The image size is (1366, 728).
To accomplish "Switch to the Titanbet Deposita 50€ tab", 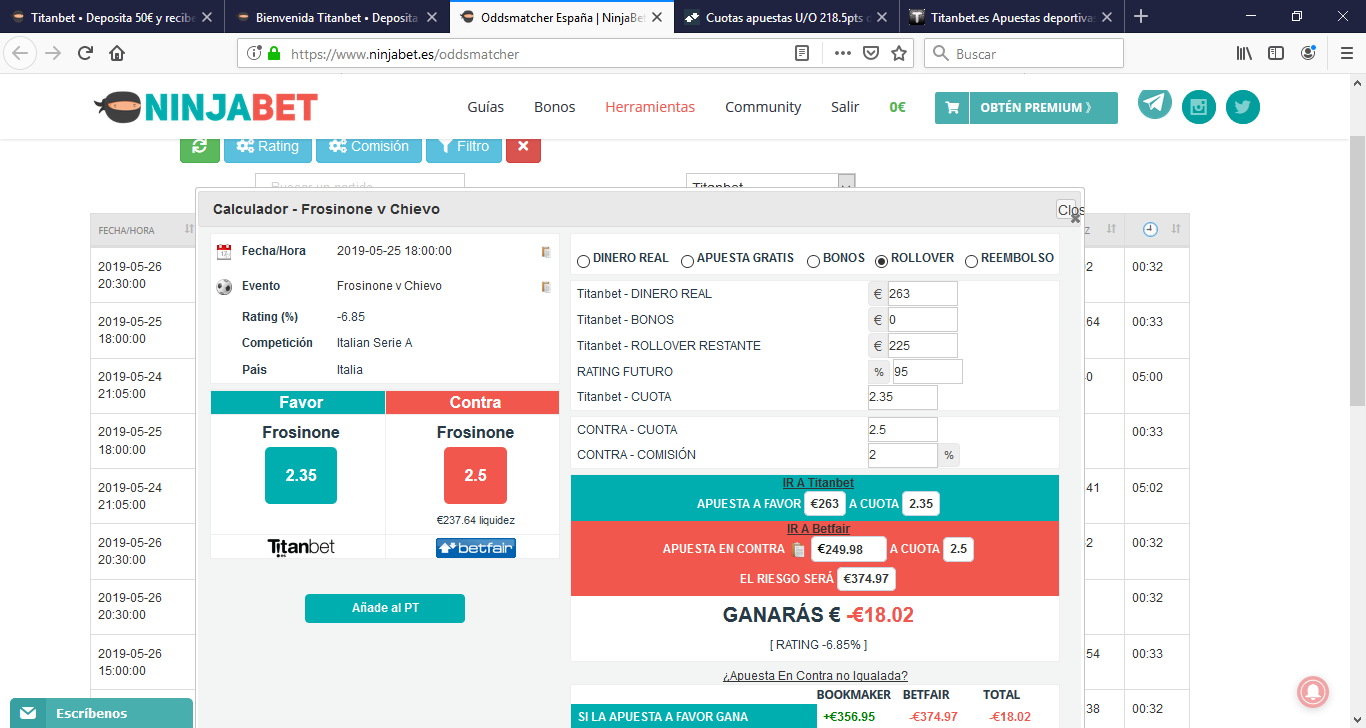I will 112,17.
